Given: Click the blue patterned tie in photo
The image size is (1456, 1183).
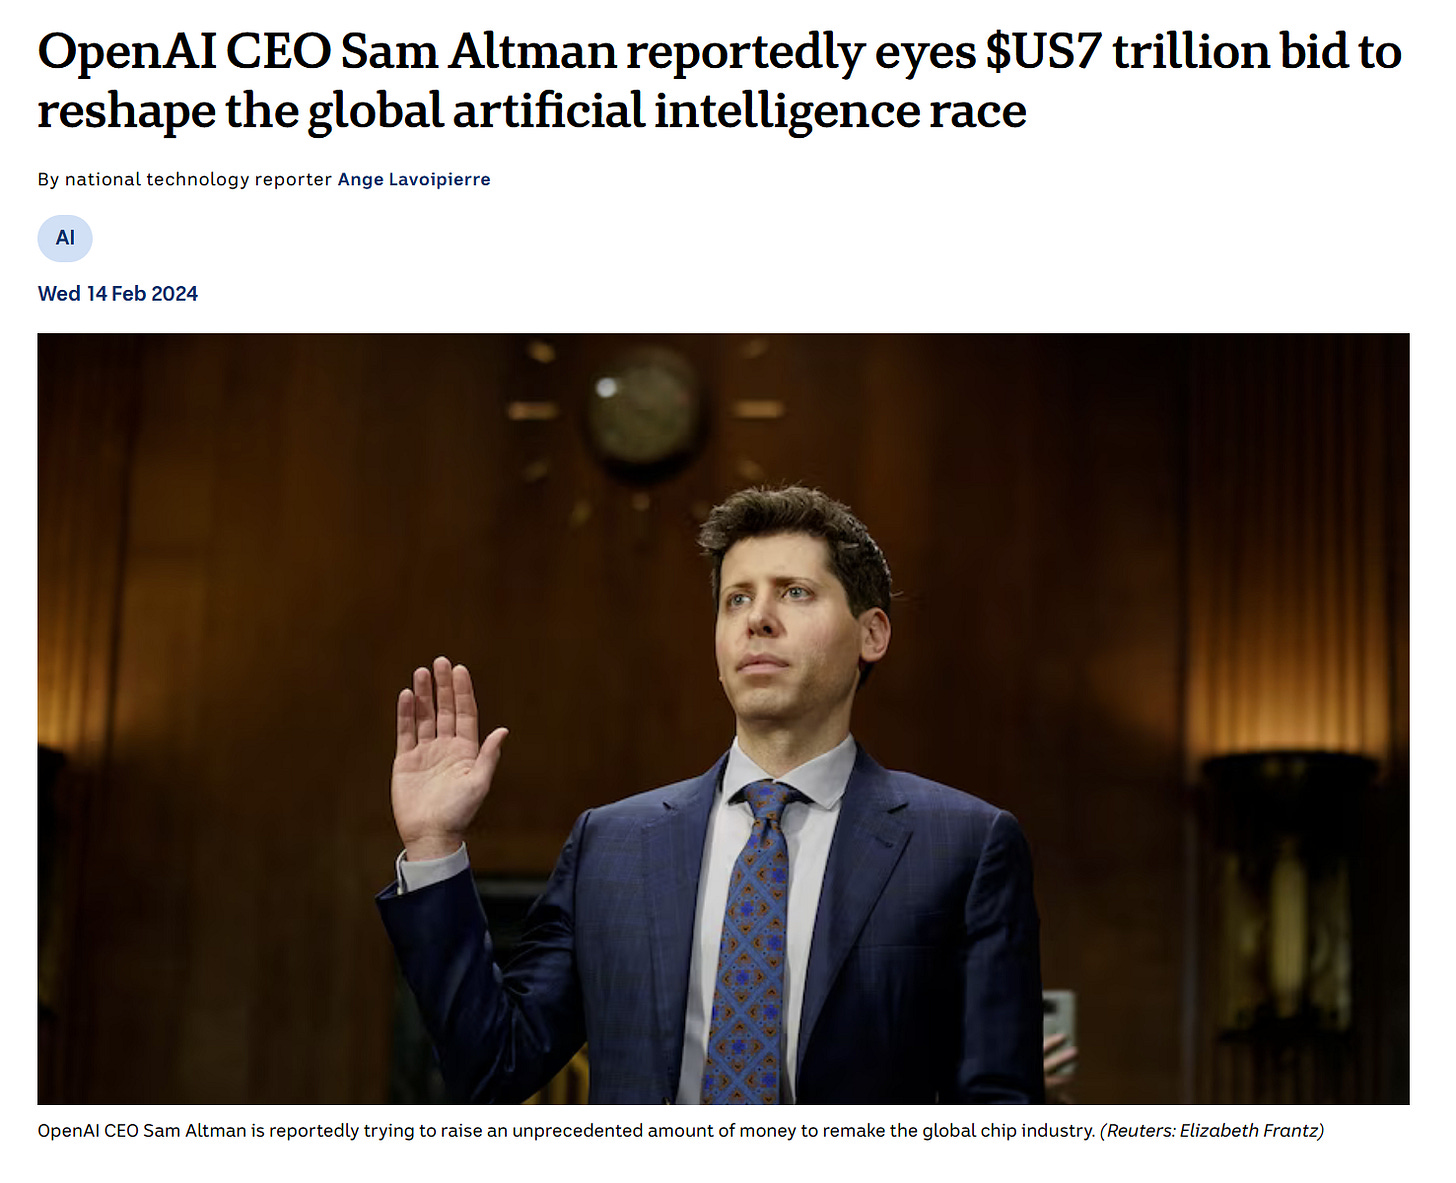Looking at the screenshot, I should (750, 940).
